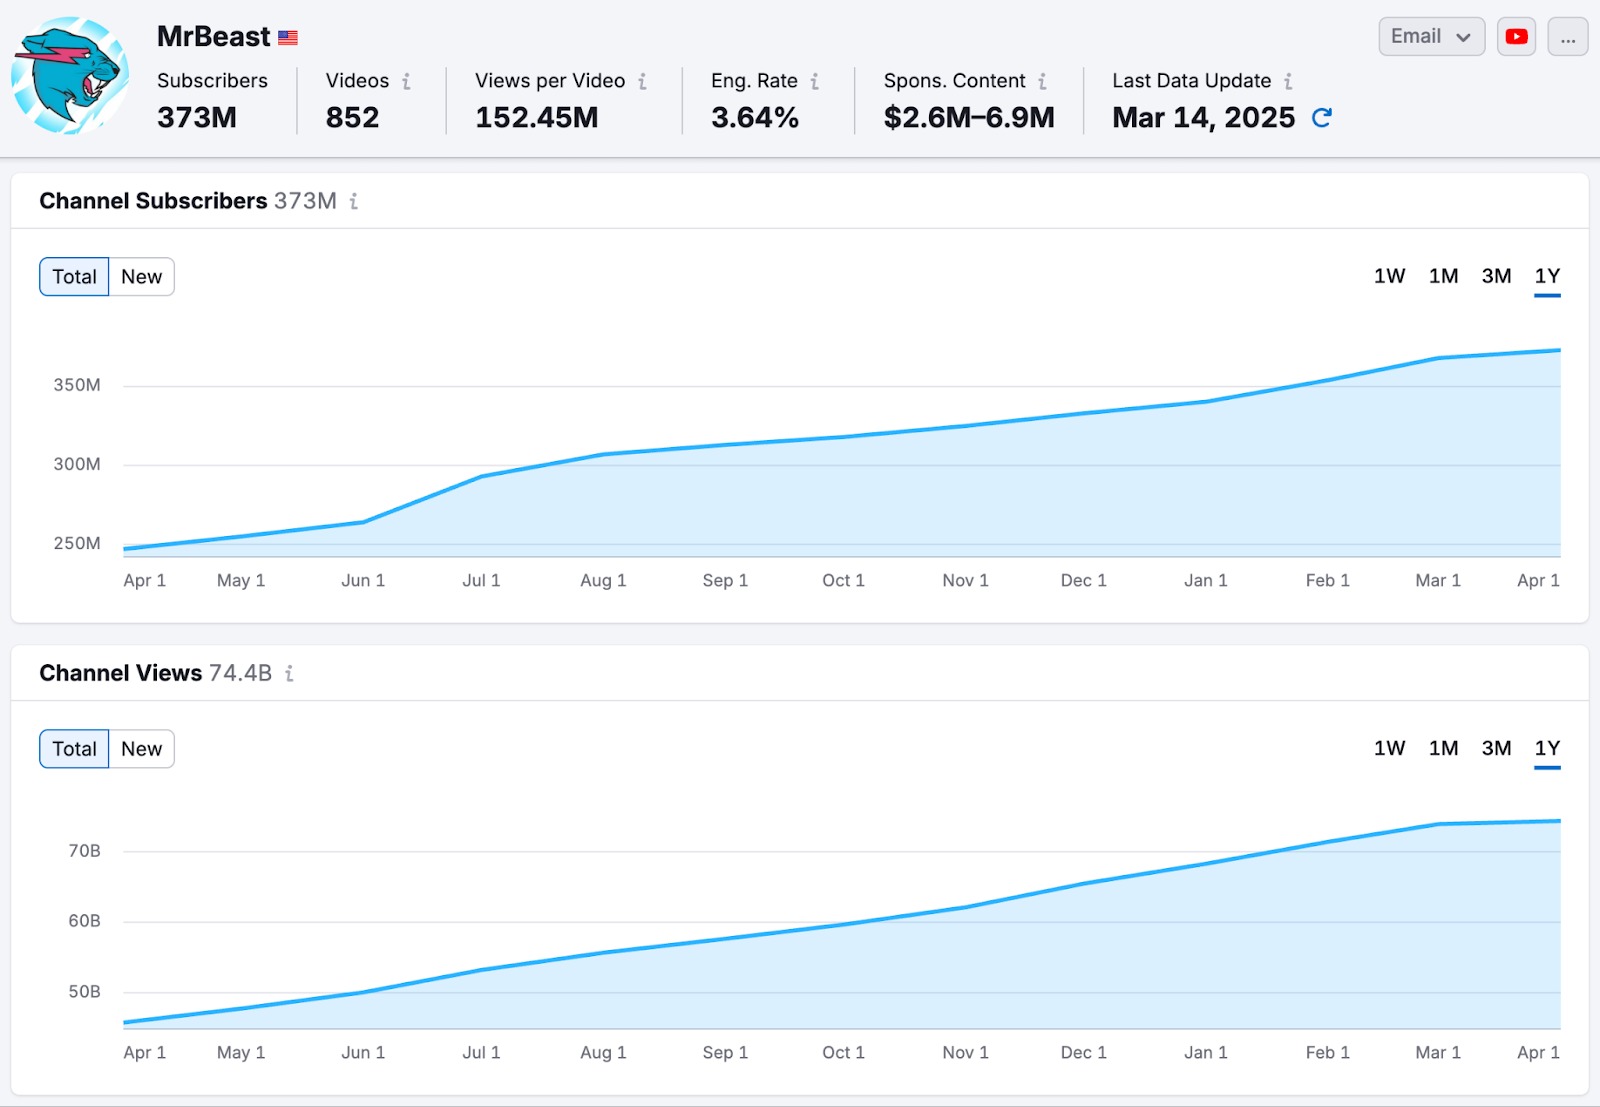
Task: Set Channel Views range to 1M
Action: 1443,748
